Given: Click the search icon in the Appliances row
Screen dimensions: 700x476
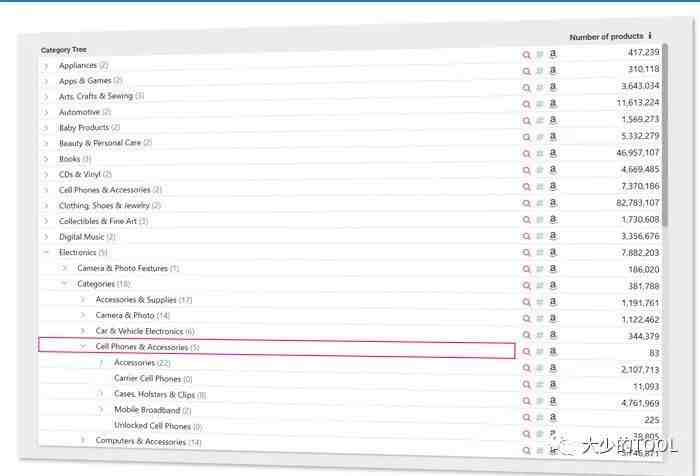Looking at the screenshot, I should 527,55.
